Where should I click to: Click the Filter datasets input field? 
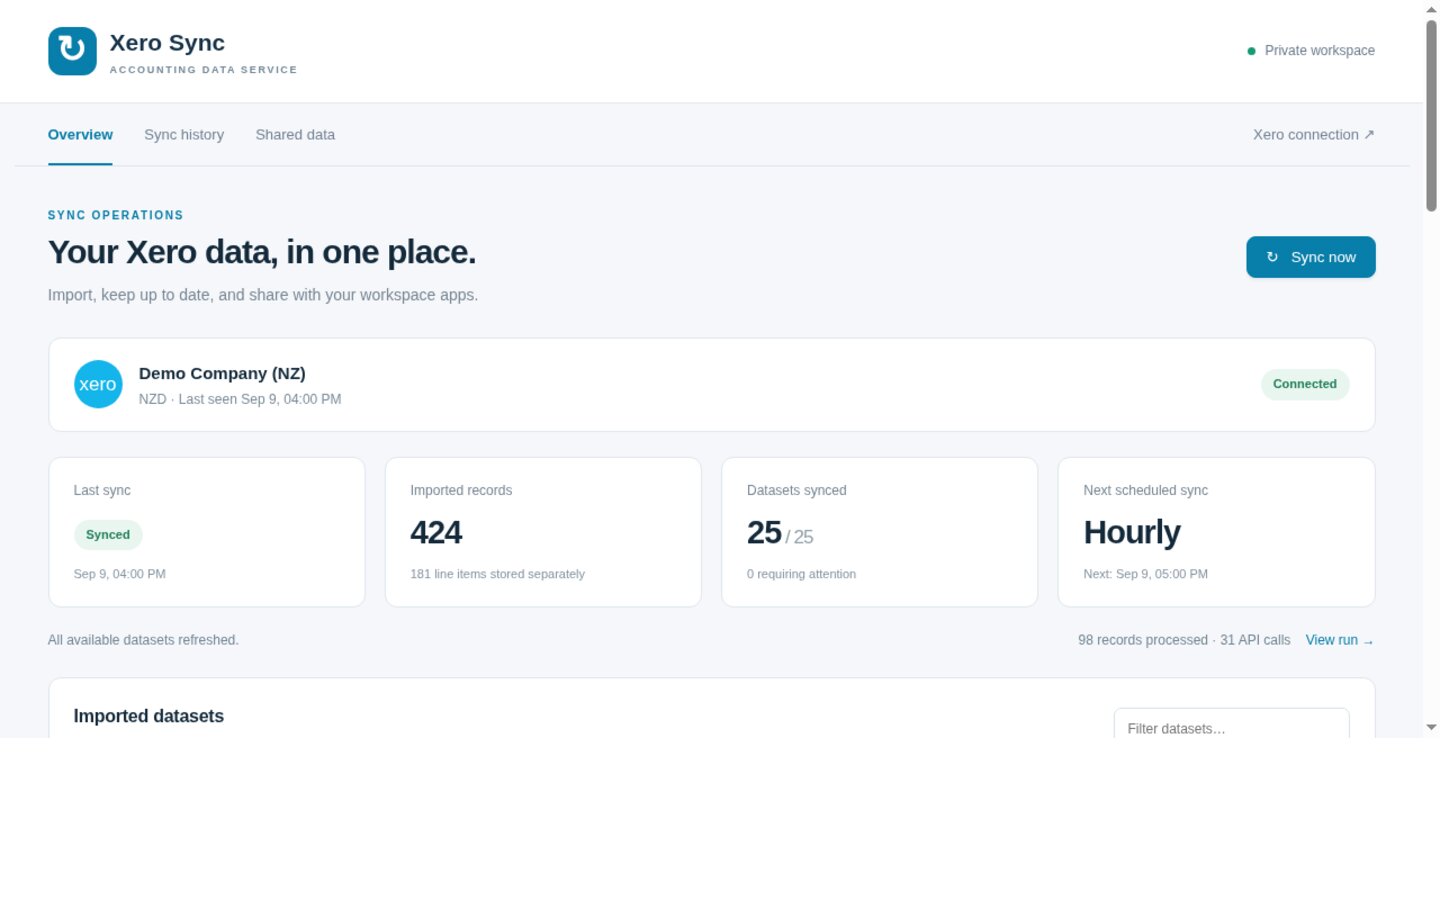pos(1232,724)
